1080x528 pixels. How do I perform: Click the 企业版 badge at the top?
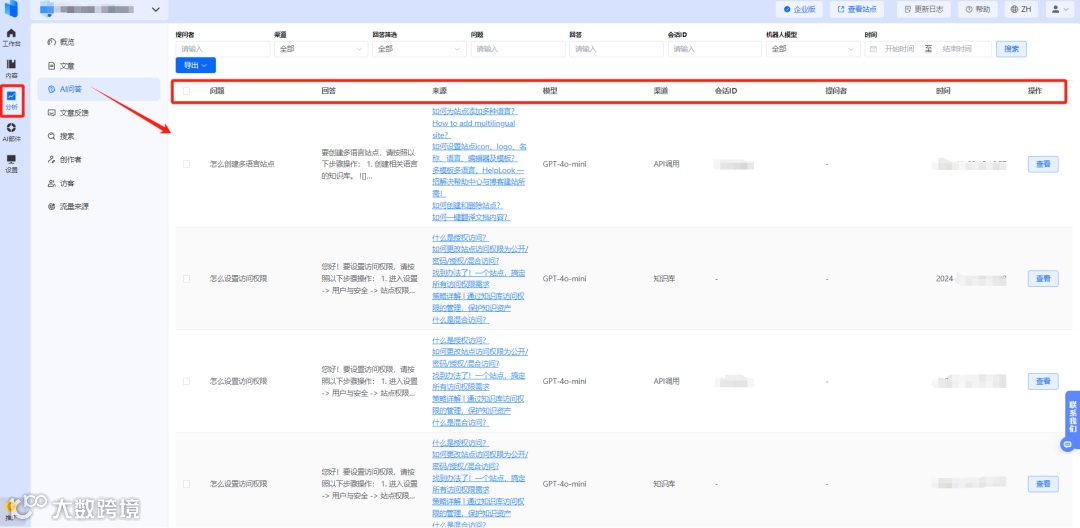[x=799, y=9]
